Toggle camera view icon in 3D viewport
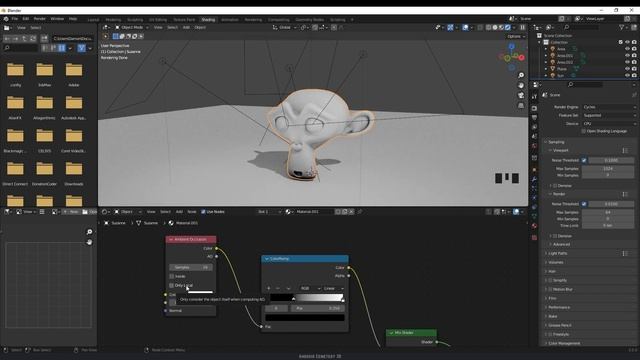This screenshot has height=360, width=640. tap(521, 95)
